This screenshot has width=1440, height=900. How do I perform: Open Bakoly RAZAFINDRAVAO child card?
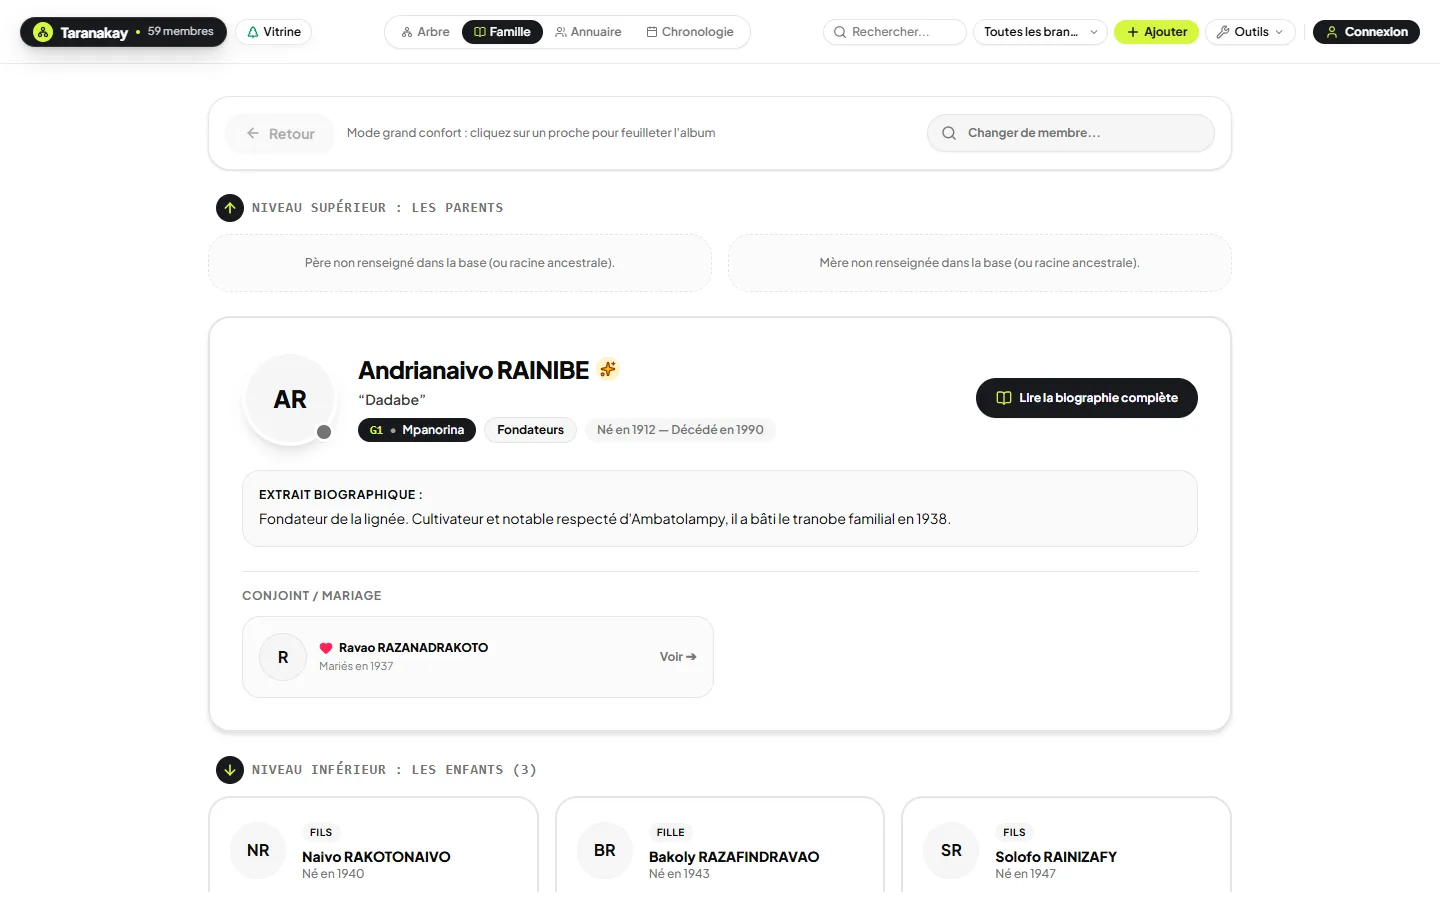pos(720,846)
